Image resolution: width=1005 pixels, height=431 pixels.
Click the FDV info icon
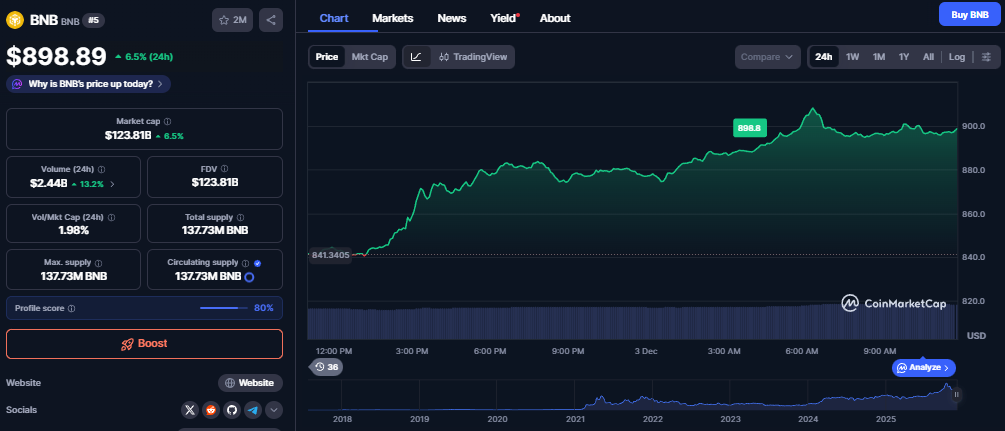[x=224, y=169]
